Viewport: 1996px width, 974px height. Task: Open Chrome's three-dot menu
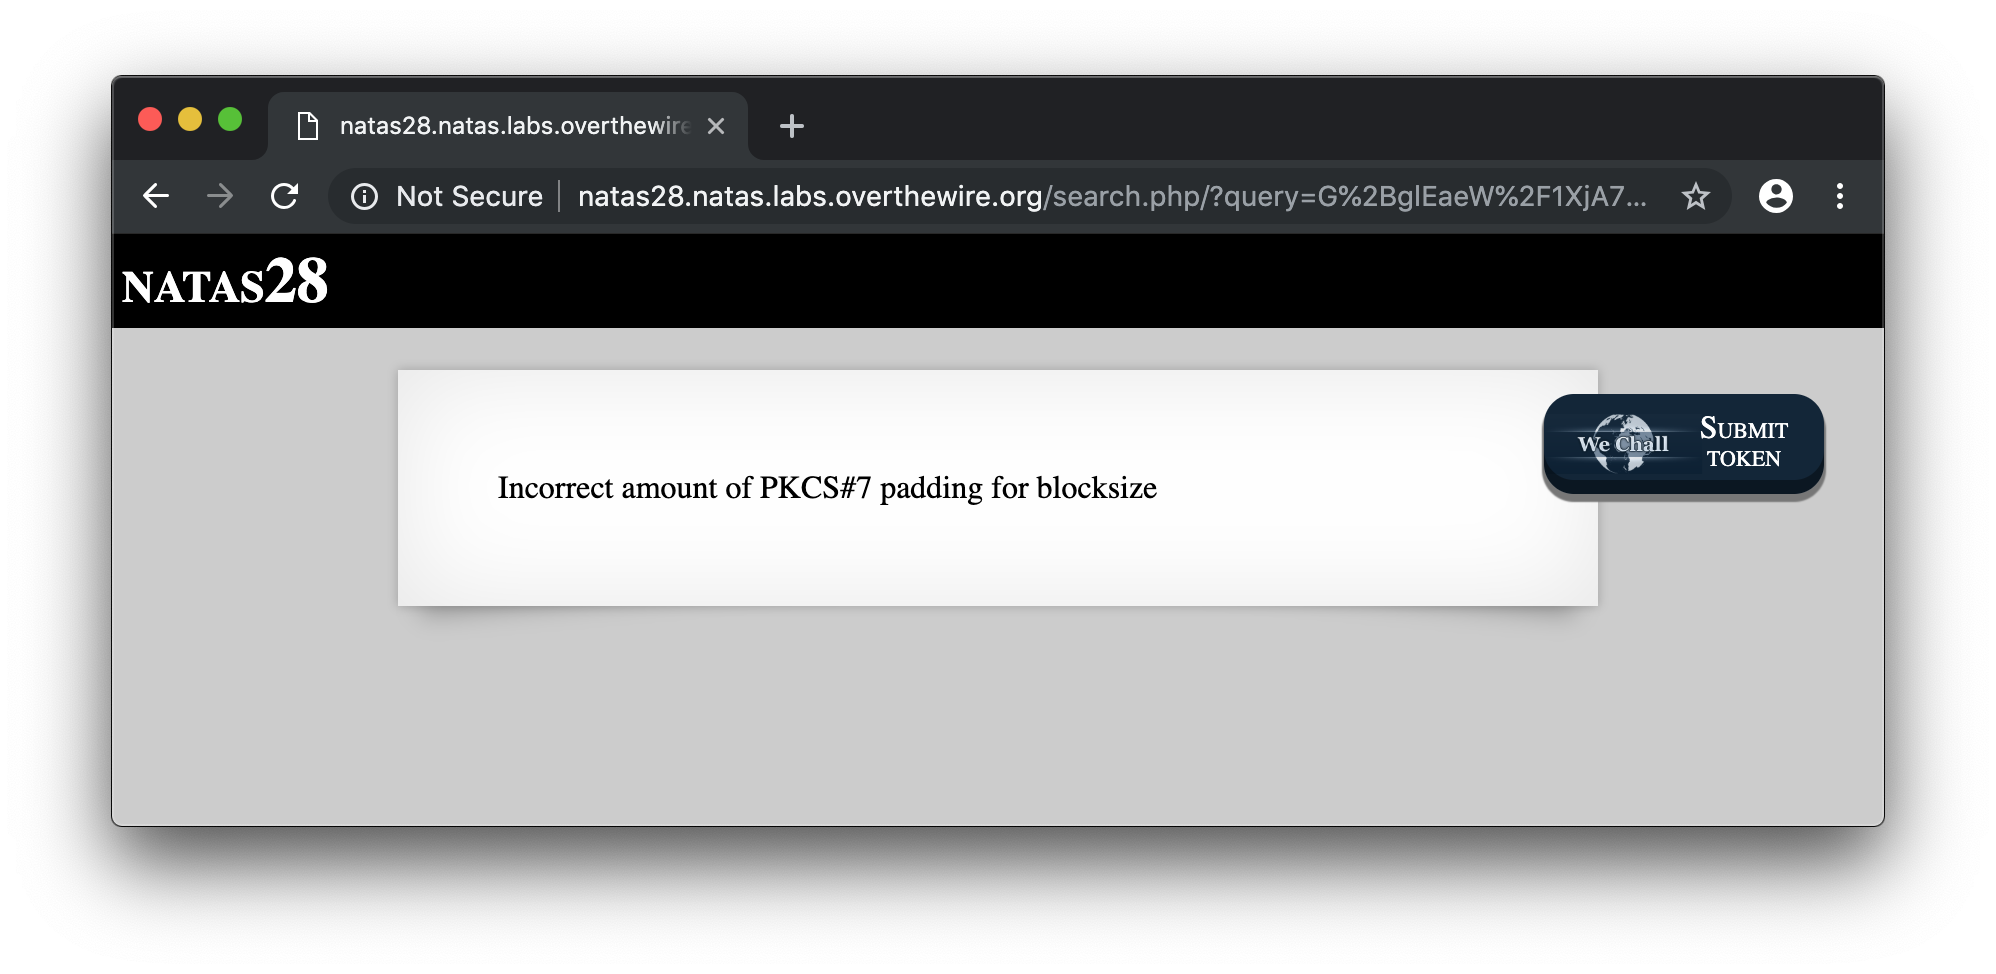(x=1839, y=196)
